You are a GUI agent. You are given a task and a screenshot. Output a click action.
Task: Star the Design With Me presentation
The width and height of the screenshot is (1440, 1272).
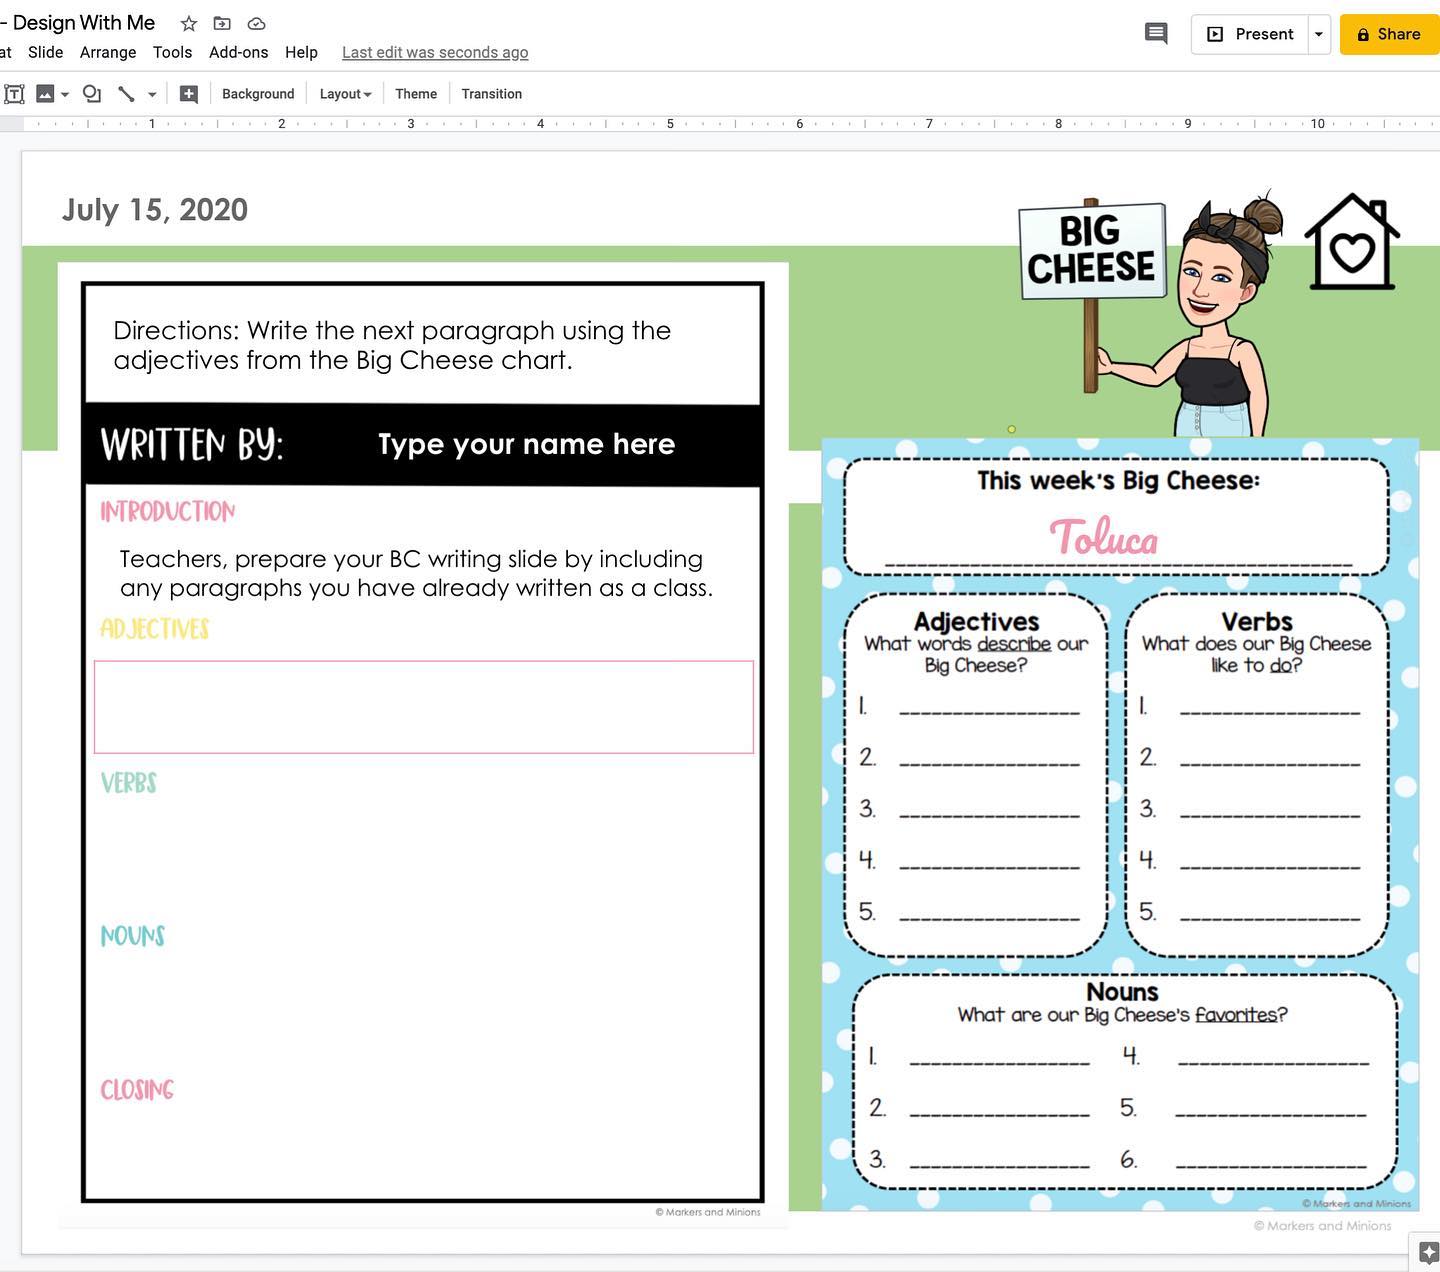click(x=188, y=23)
